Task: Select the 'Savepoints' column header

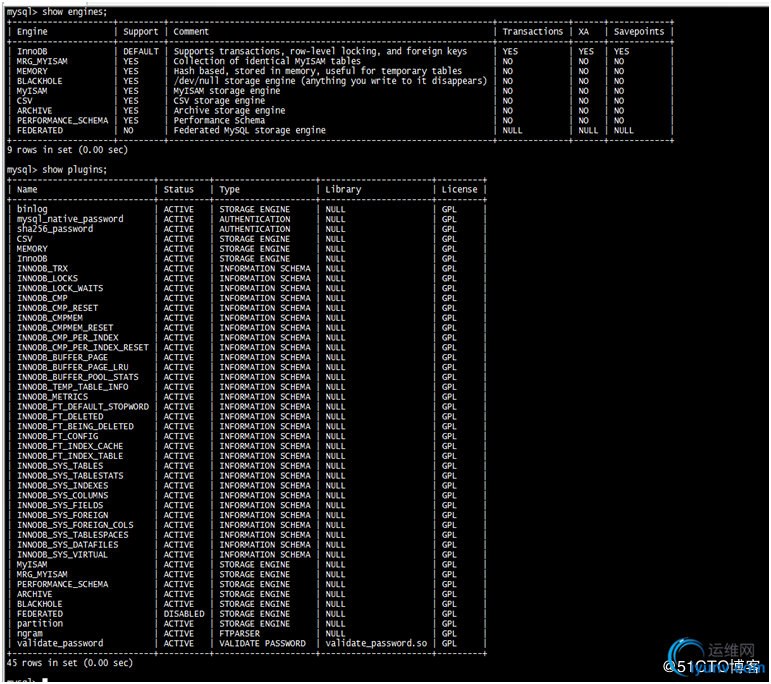Action: tap(639, 31)
